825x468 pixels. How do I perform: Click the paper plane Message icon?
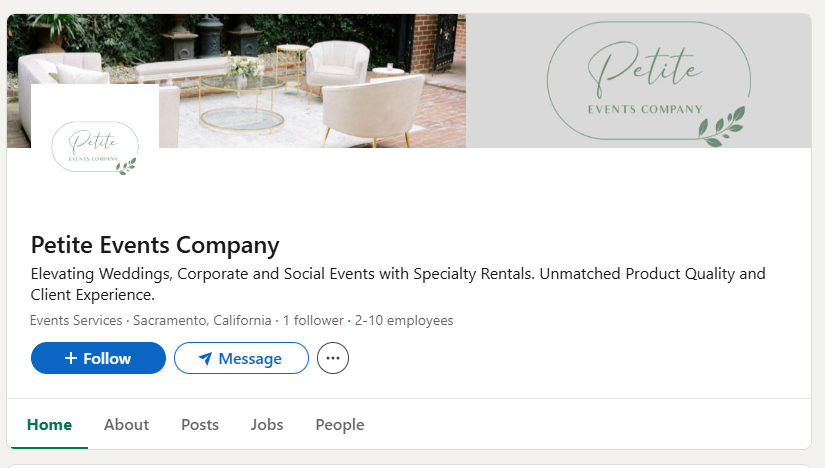(x=205, y=358)
